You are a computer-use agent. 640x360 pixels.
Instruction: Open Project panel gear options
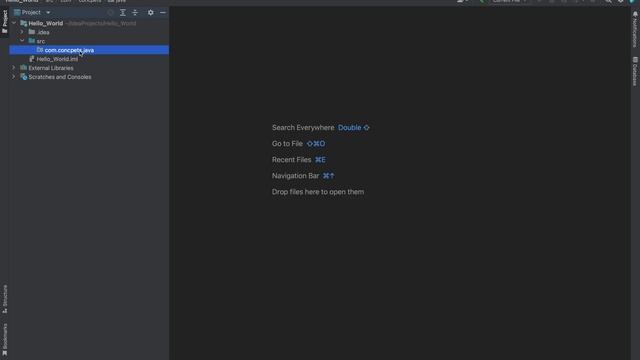tap(151, 13)
